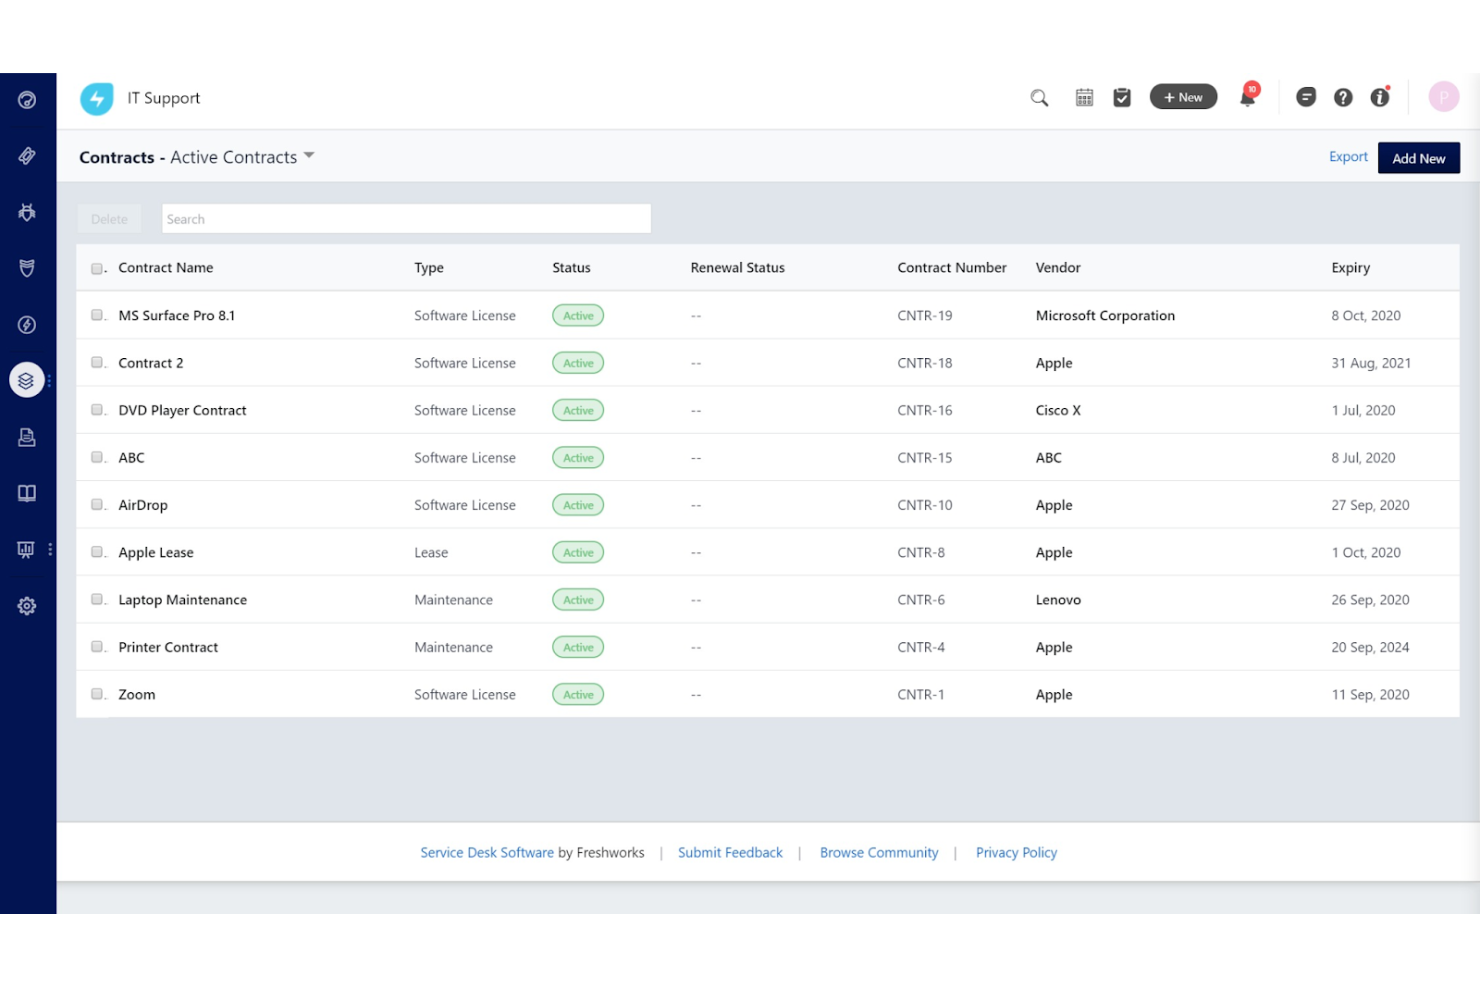Screen dimensions: 1480x987
Task: Check the ABC contract checkbox
Action: coord(97,457)
